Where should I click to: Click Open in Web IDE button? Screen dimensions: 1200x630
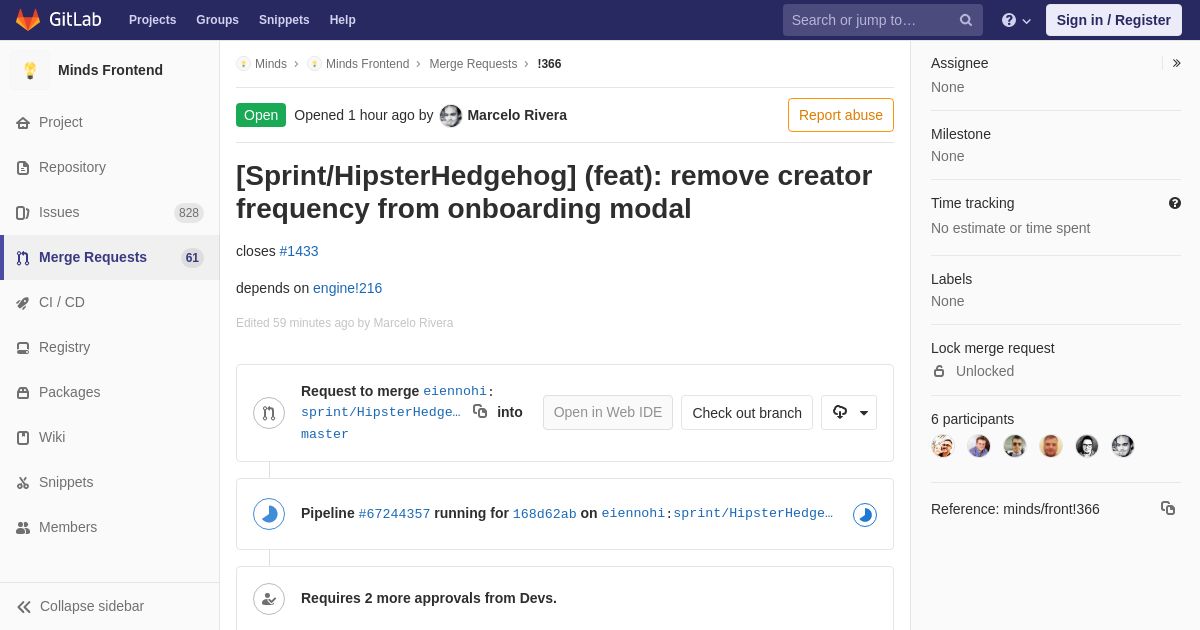(x=608, y=412)
